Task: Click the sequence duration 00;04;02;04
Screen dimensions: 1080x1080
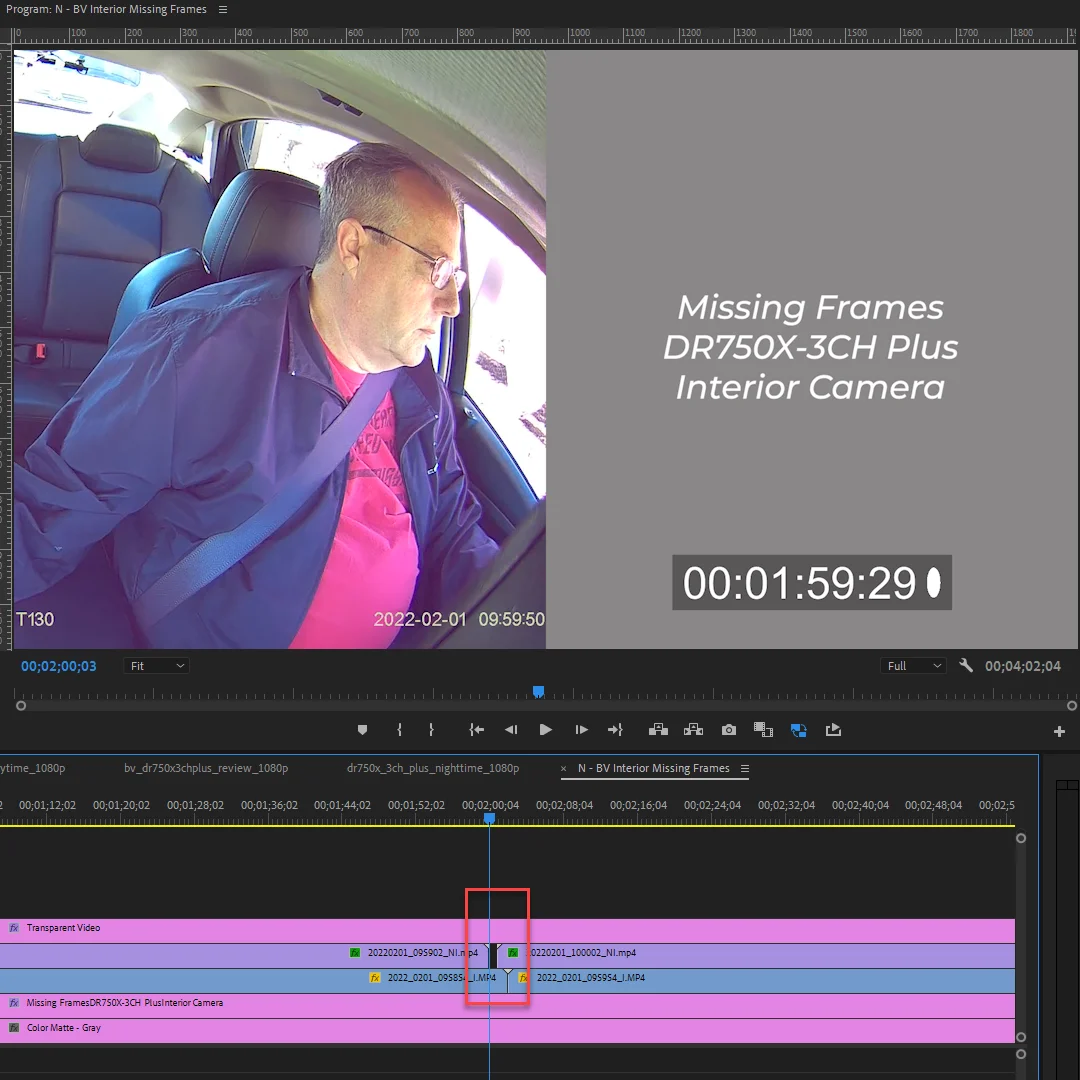Action: [x=1023, y=666]
